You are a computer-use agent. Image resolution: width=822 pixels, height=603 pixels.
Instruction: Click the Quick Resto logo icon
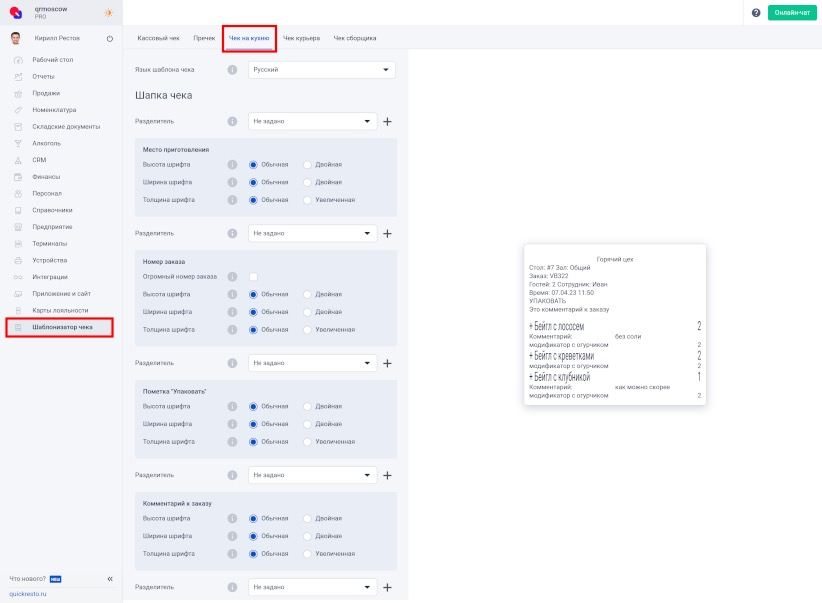point(16,12)
